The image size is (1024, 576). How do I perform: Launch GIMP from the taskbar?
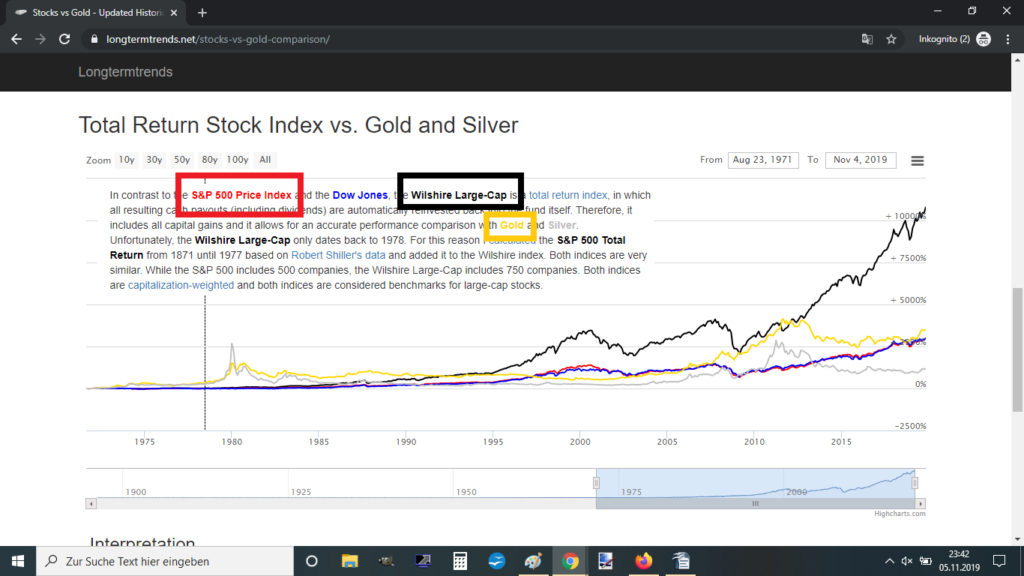[x=387, y=561]
